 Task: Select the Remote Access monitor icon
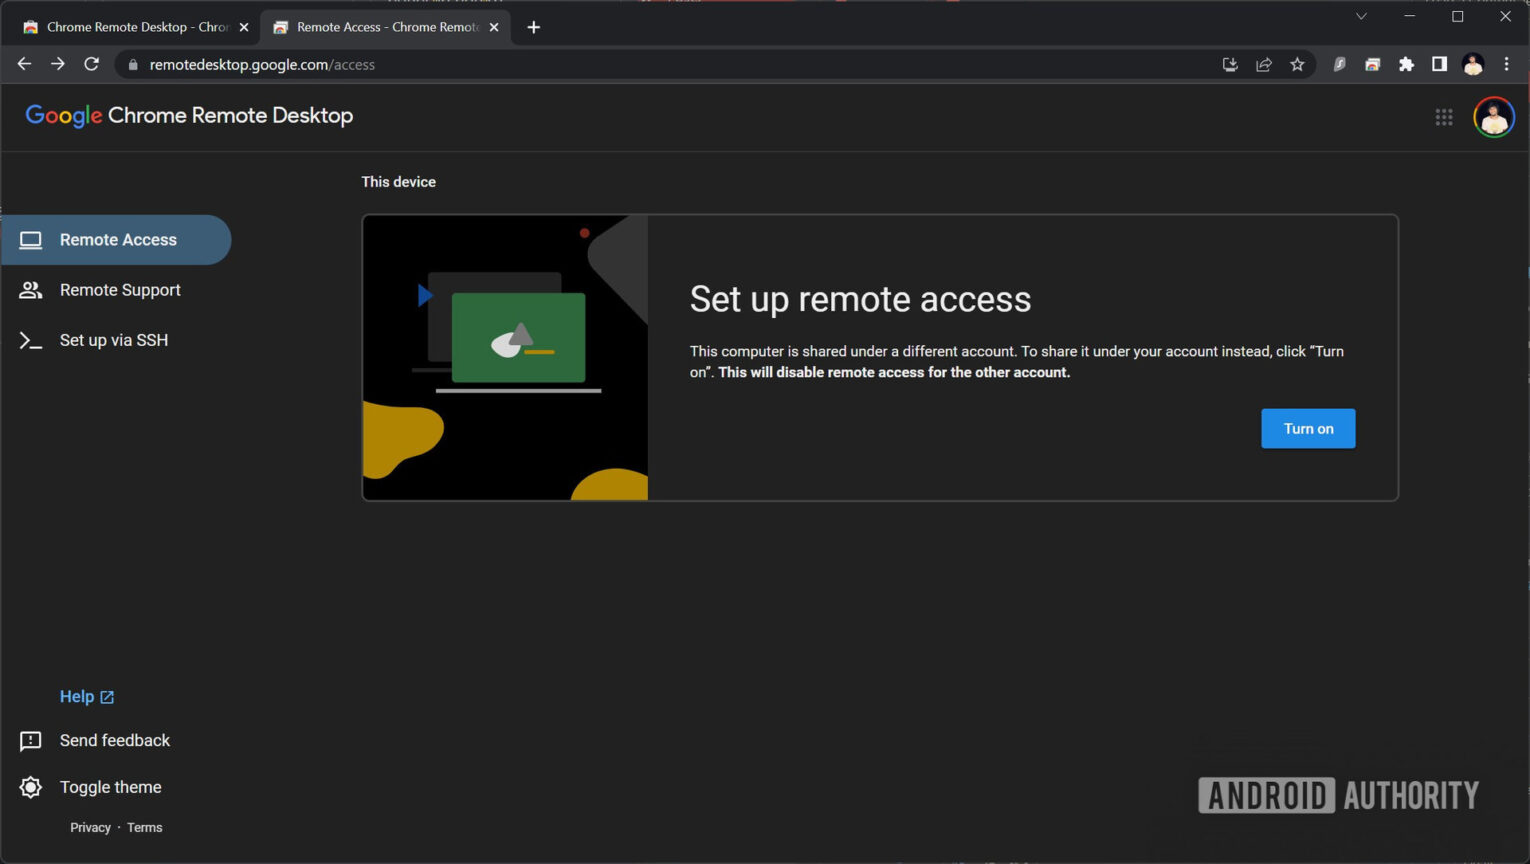click(30, 239)
